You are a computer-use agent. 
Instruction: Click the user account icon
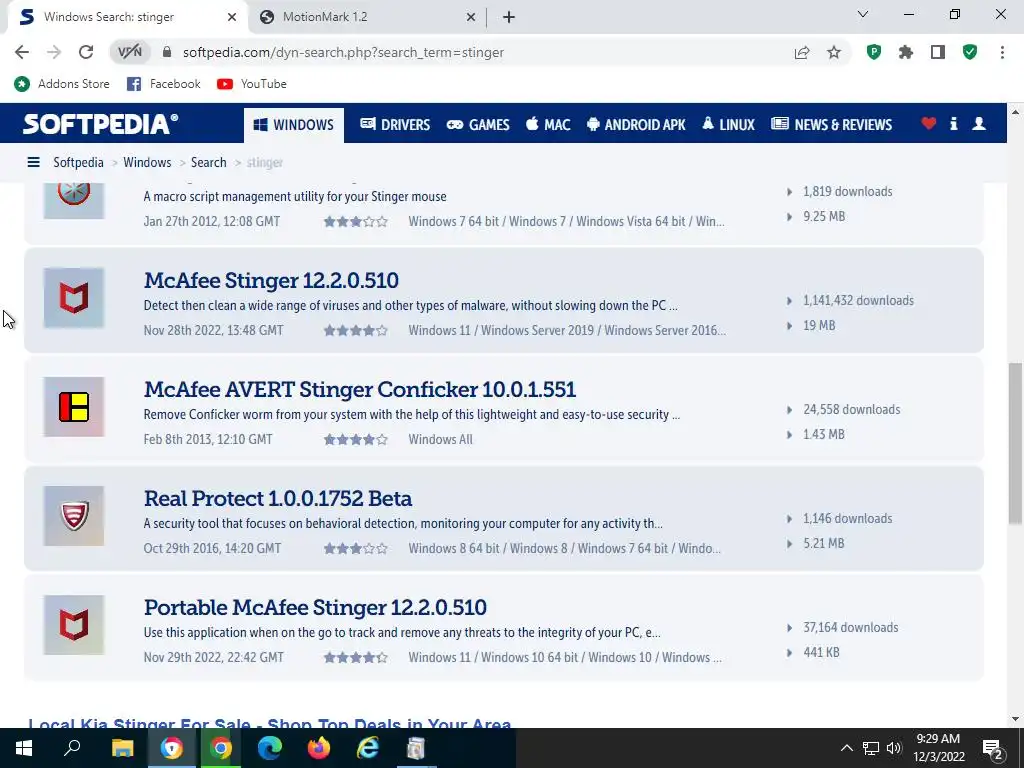pyautogui.click(x=978, y=123)
